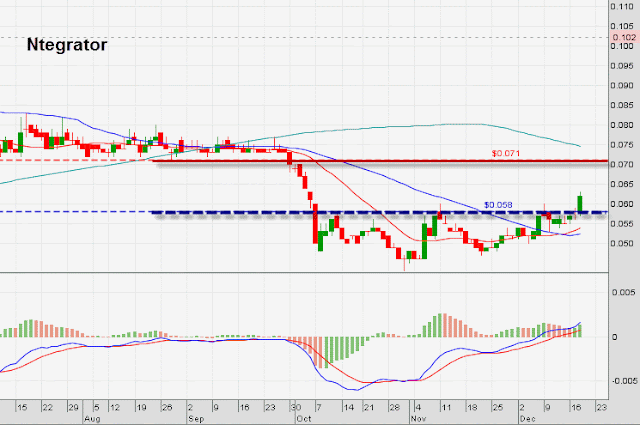
Task: Click the MACD 0.005 axis label
Action: point(623,292)
